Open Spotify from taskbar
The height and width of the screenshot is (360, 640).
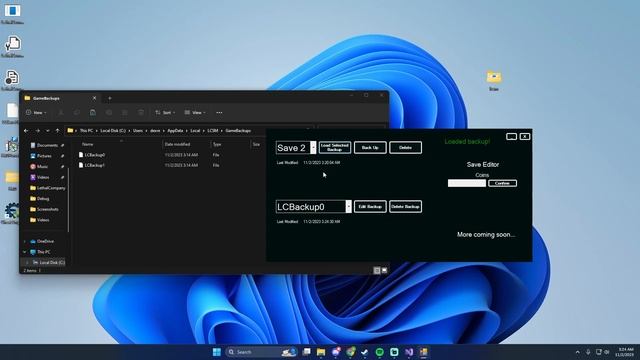[379, 352]
